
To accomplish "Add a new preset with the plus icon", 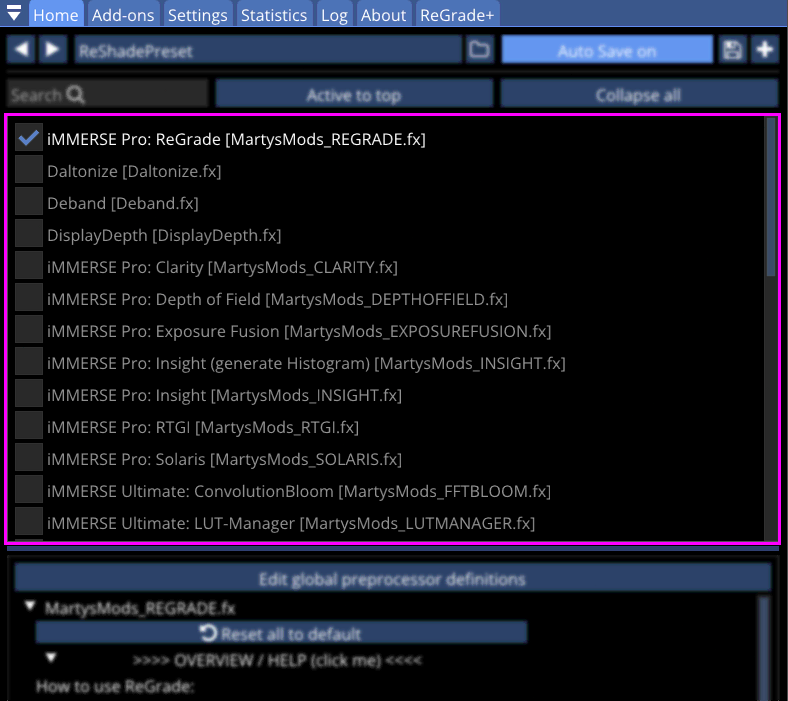I will coord(764,50).
